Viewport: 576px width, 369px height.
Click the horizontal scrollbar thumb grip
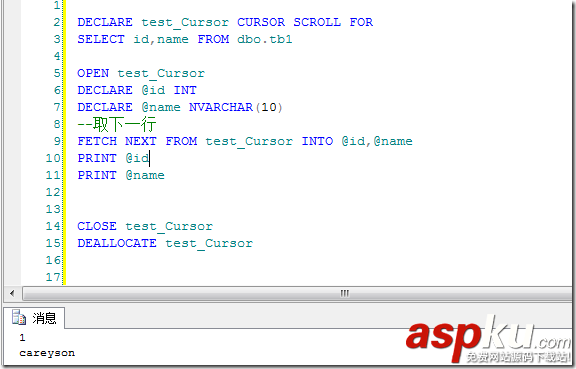344,293
